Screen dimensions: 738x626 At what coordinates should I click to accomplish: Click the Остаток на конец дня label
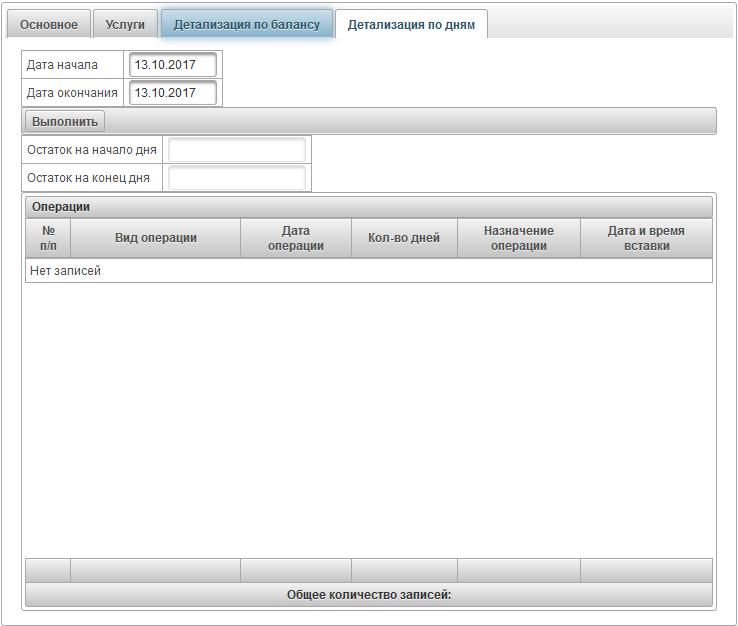click(88, 178)
